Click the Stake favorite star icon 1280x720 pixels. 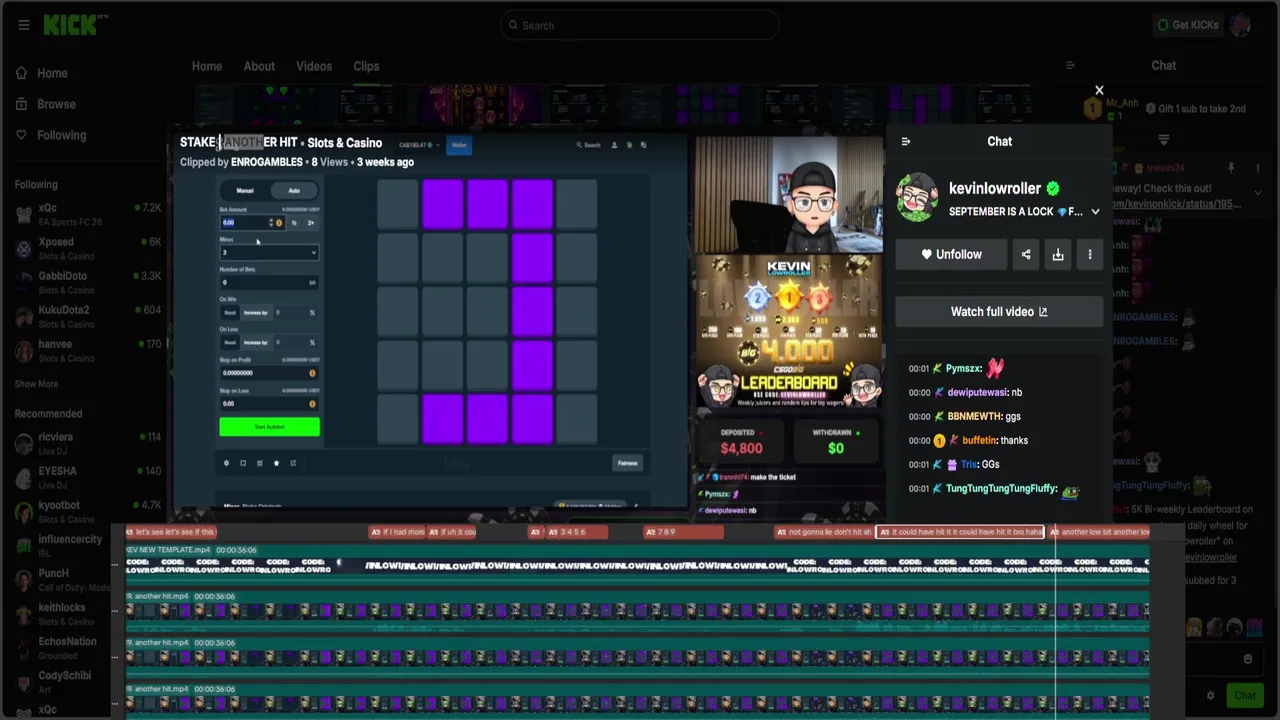(276, 463)
